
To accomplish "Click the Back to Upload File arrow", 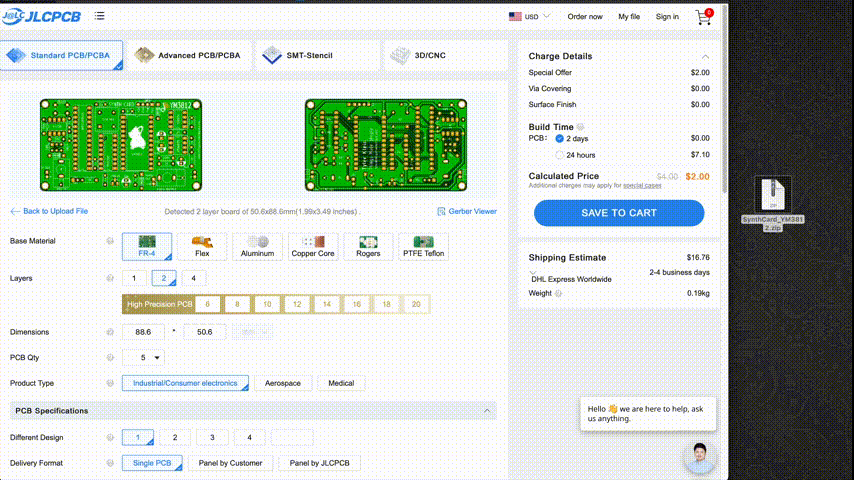I will point(15,211).
